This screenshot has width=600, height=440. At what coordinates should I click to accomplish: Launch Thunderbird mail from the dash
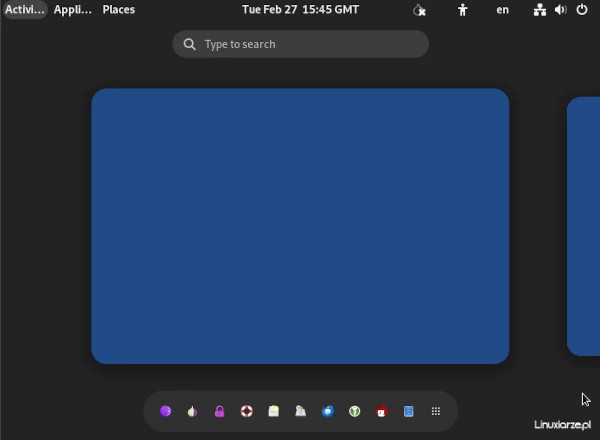328,411
